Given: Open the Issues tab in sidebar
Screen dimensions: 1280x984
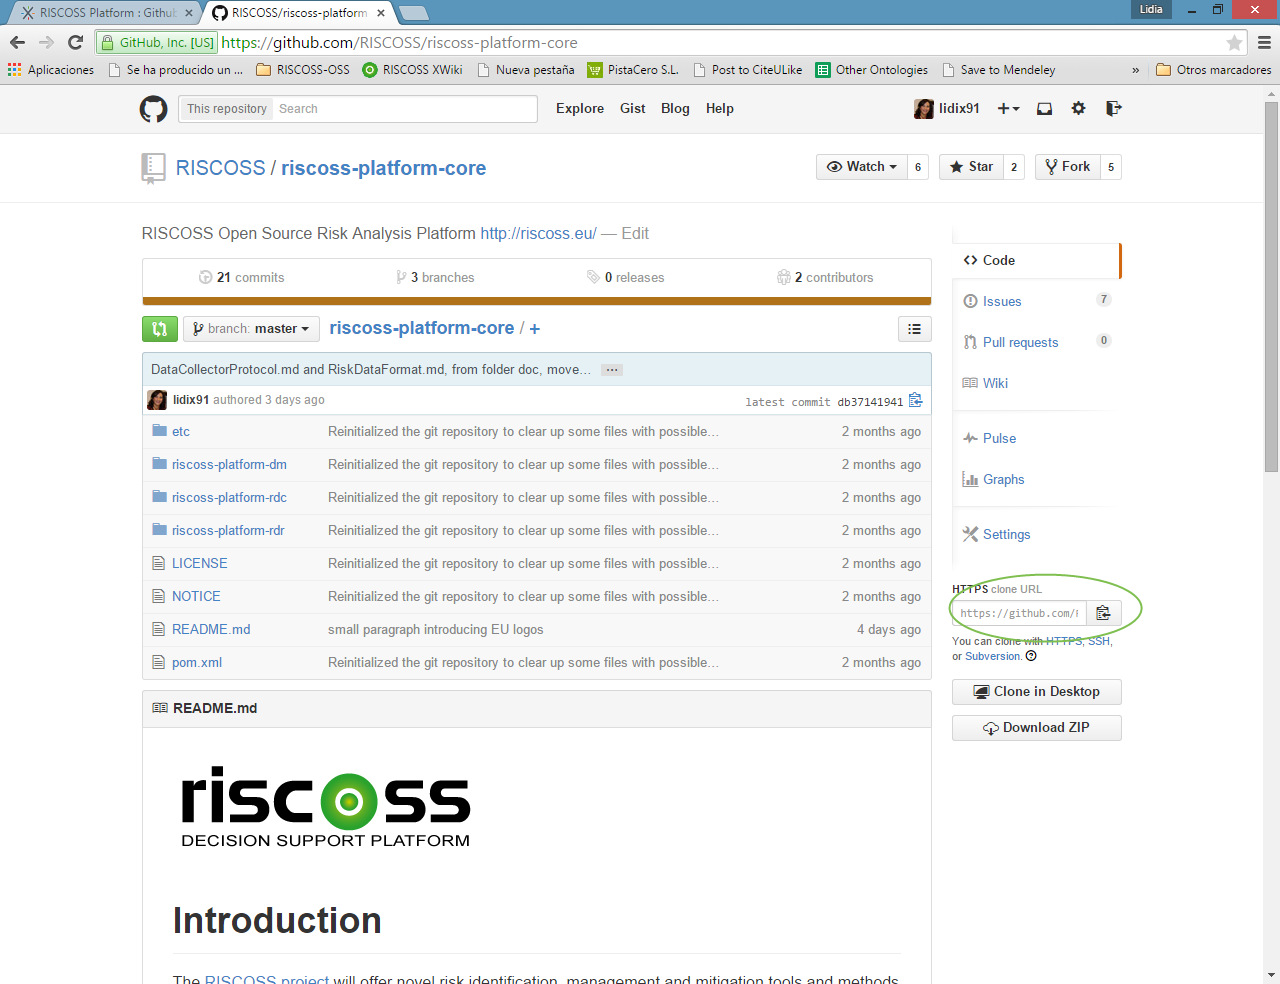Looking at the screenshot, I should (x=1002, y=301).
